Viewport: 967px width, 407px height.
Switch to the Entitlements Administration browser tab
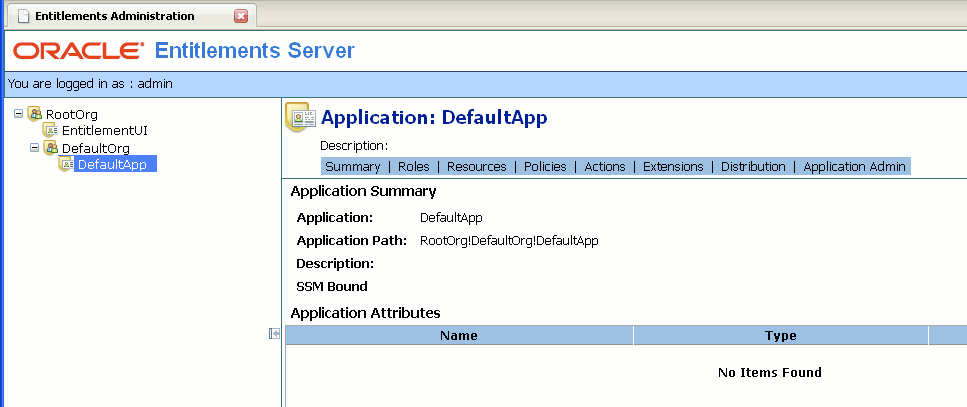[133, 16]
